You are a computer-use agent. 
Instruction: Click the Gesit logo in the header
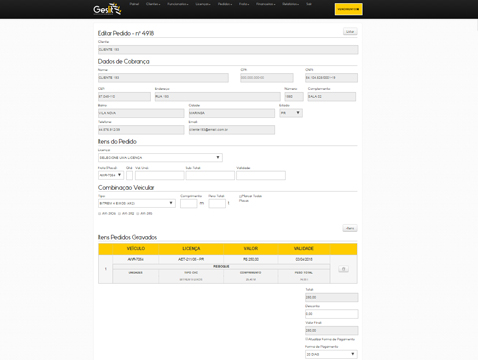(107, 9)
